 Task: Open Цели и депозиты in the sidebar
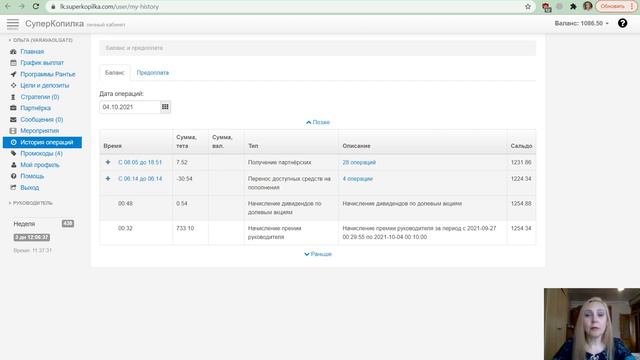point(44,85)
